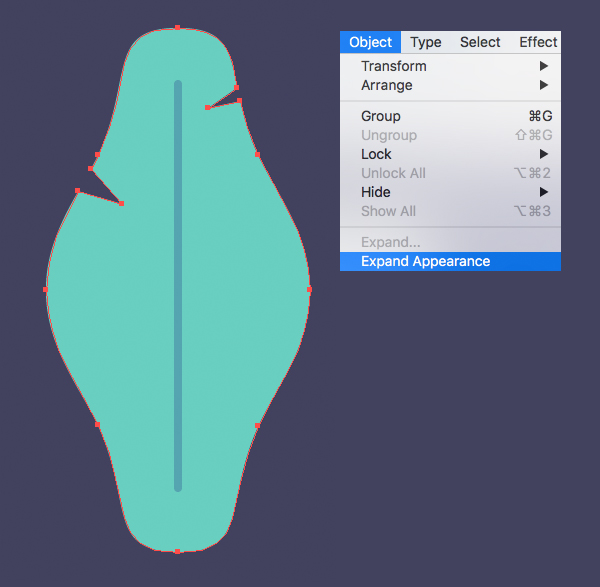Expand the Lock submenu arrow
Screen dimensions: 600x587
pos(544,154)
